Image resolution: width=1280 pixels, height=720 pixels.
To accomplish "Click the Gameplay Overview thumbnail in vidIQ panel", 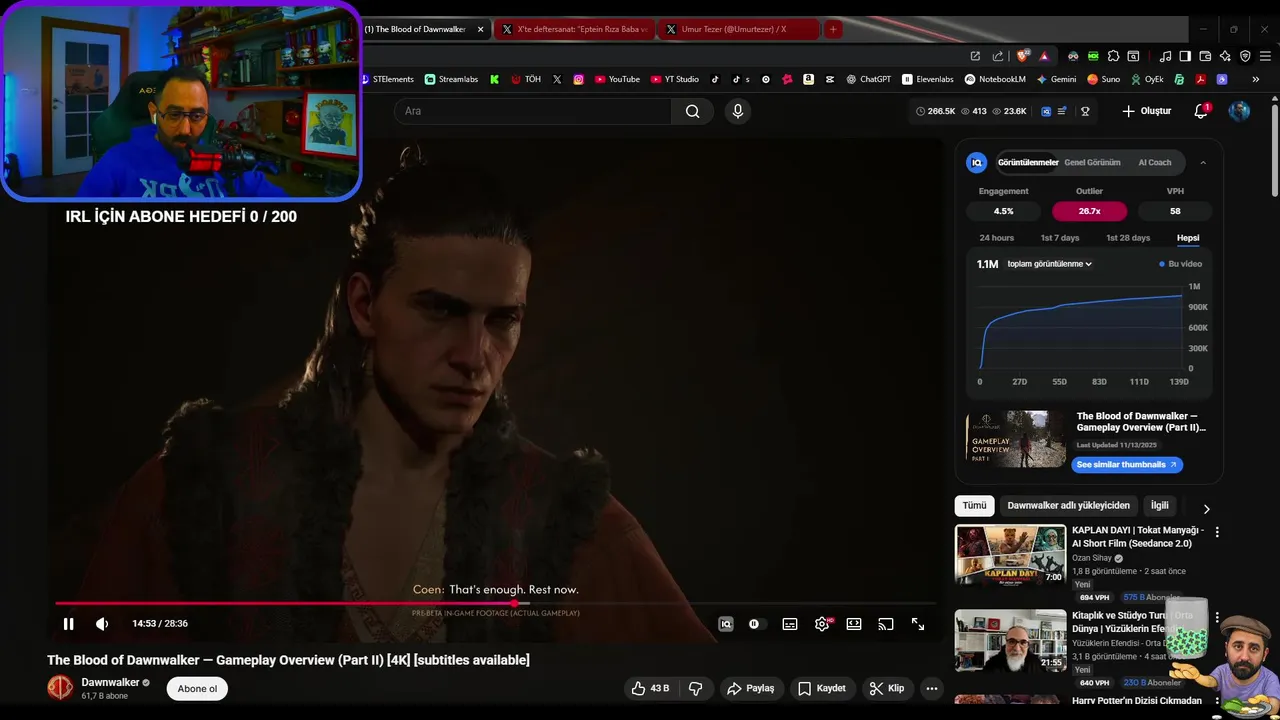I will click(x=1016, y=439).
